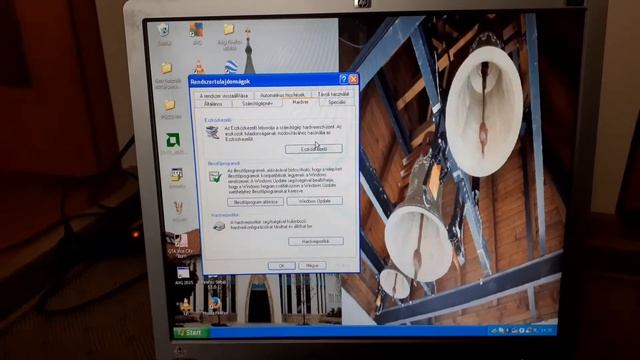The width and height of the screenshot is (640, 360).
Task: Select the 'Távoli használat' tab
Action: coord(333,94)
